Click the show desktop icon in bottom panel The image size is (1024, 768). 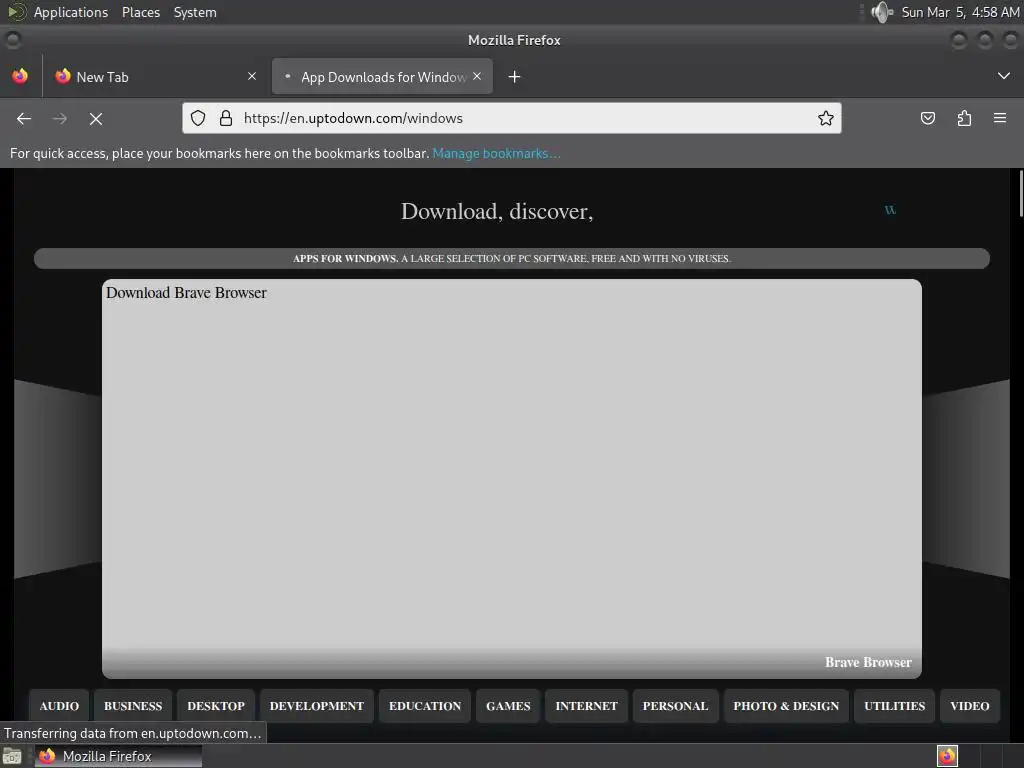12,756
